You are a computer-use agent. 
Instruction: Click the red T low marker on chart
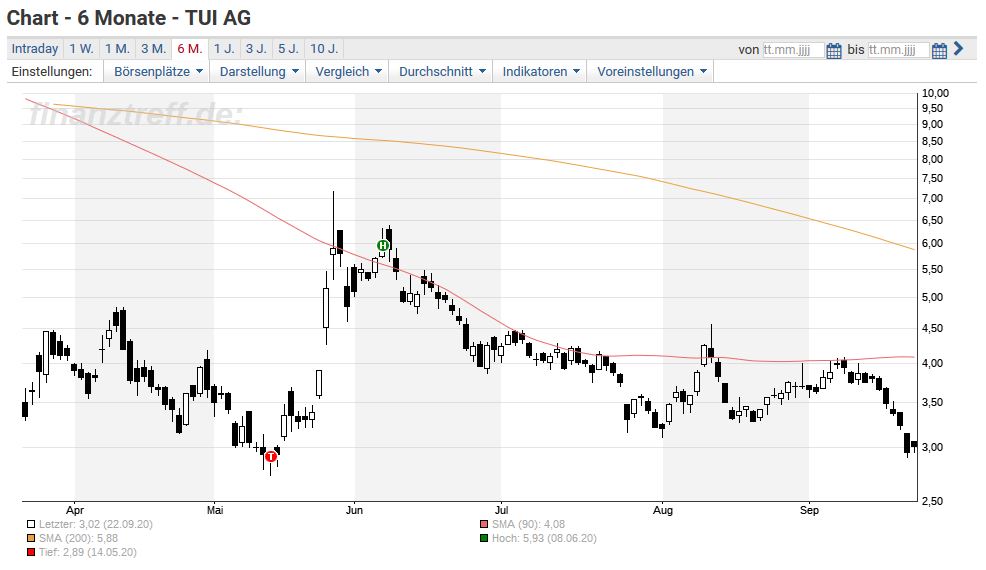tap(271, 457)
